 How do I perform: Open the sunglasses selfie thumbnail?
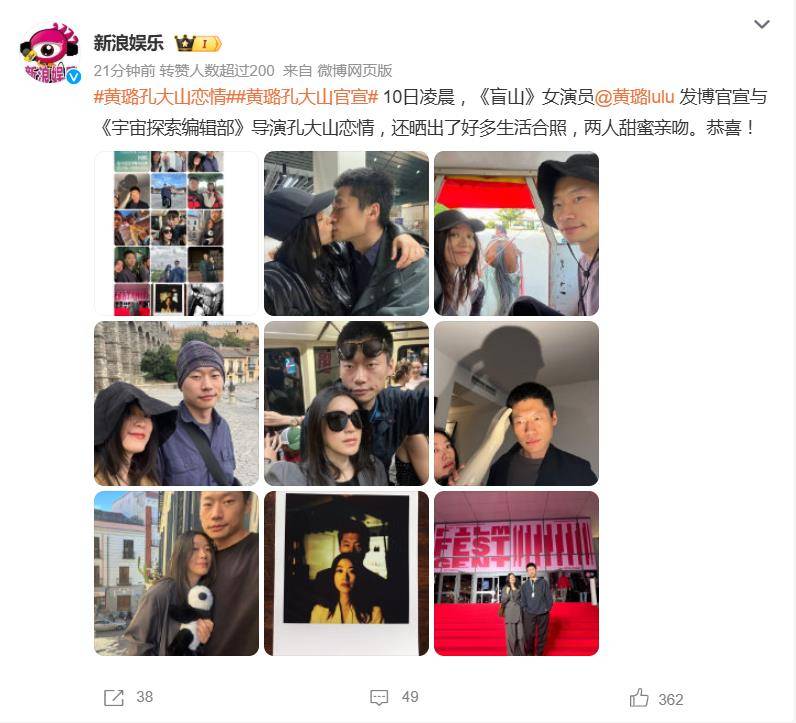[x=346, y=403]
